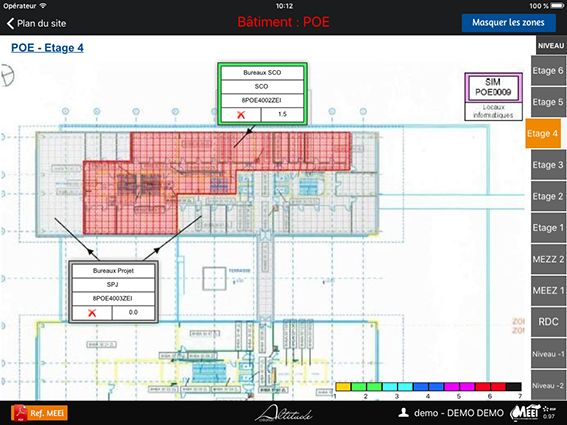Screen dimensions: 567x425
Task: Open the Ref. MEEI PDF icon
Action: coord(39,413)
